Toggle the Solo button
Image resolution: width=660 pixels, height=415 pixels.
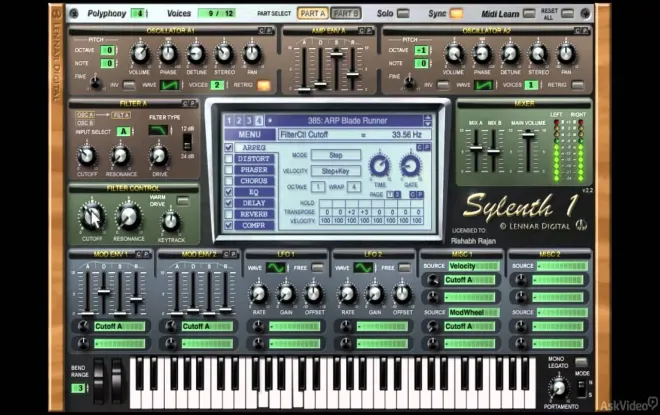pyautogui.click(x=403, y=13)
